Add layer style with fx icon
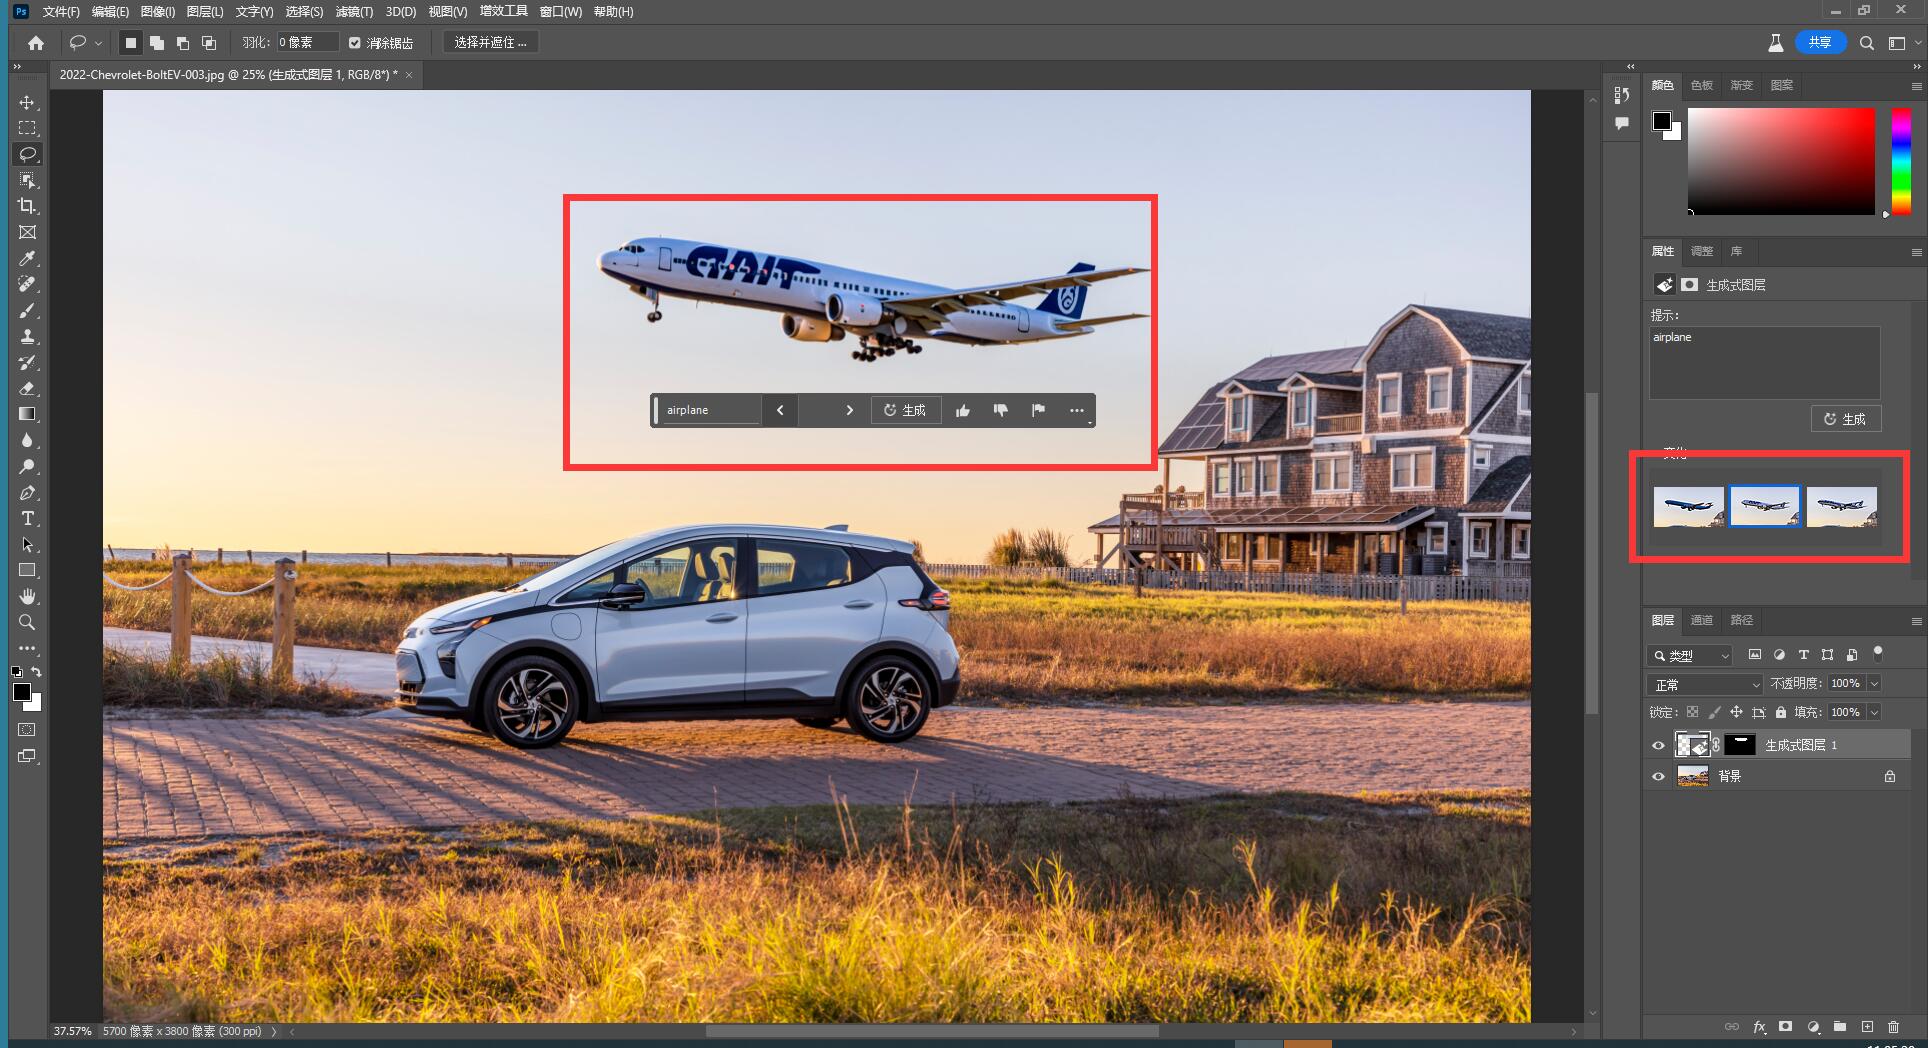1928x1048 pixels. 1759,1027
